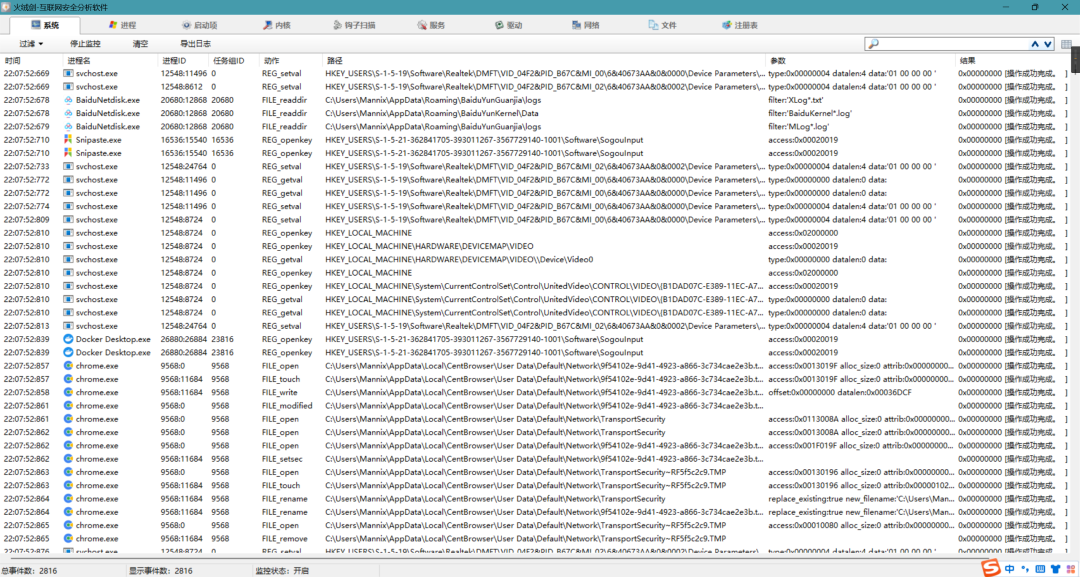Switch to the 系统 tab

[45, 25]
